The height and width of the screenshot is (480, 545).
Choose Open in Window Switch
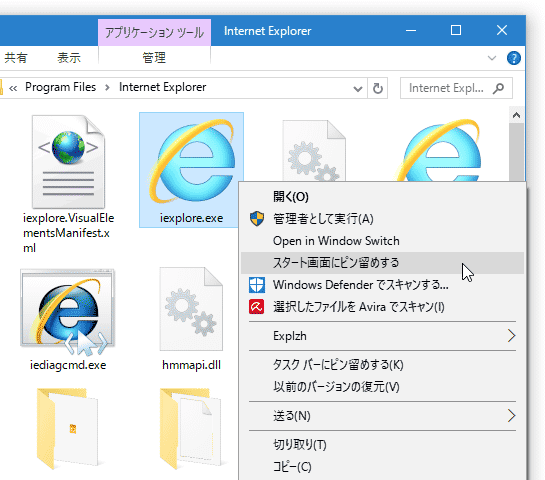point(382,241)
